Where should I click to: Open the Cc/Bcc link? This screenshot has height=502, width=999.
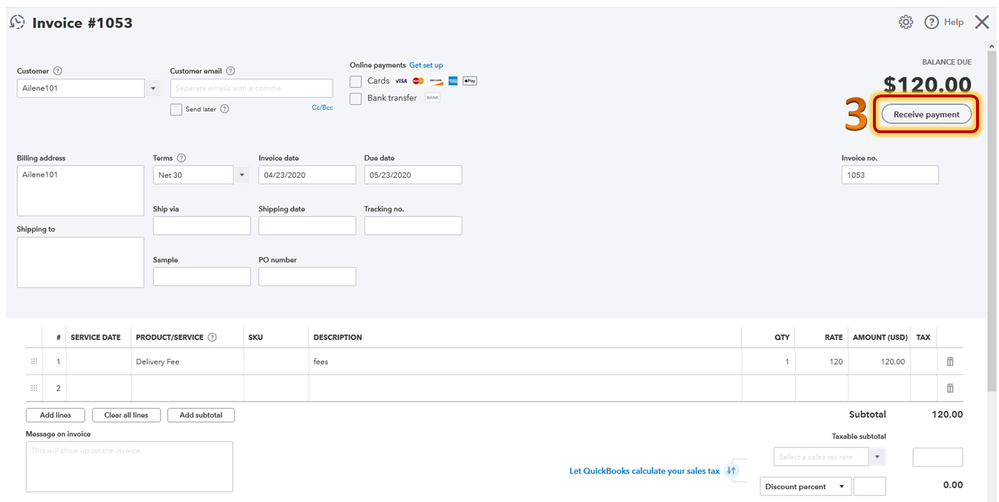tap(322, 108)
